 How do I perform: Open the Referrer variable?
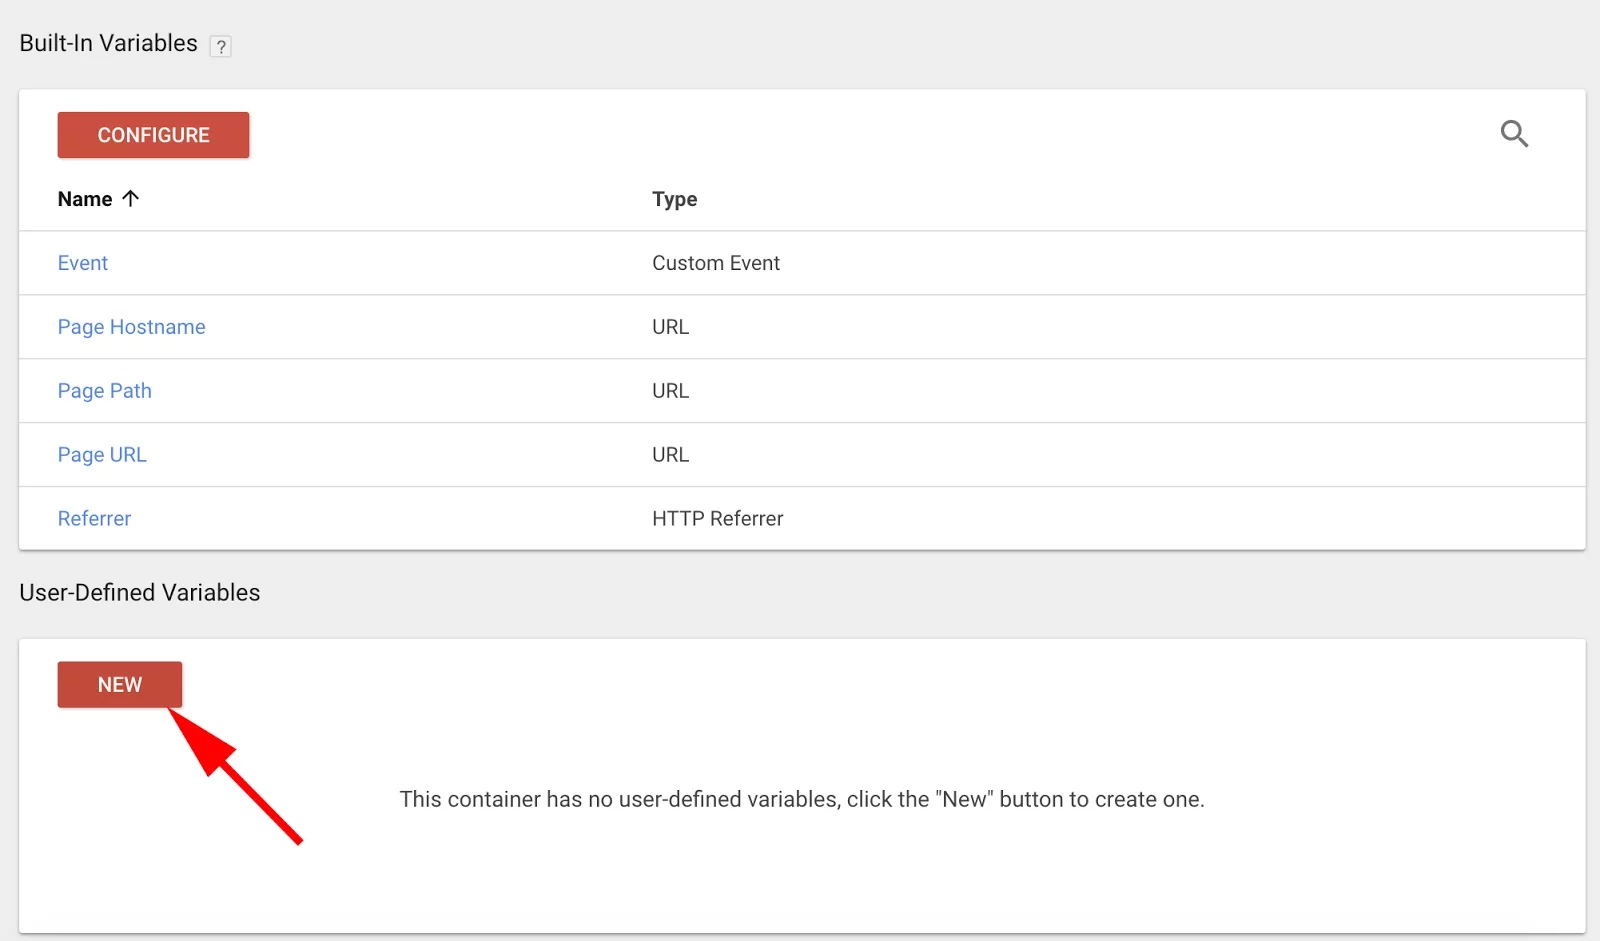click(x=94, y=519)
